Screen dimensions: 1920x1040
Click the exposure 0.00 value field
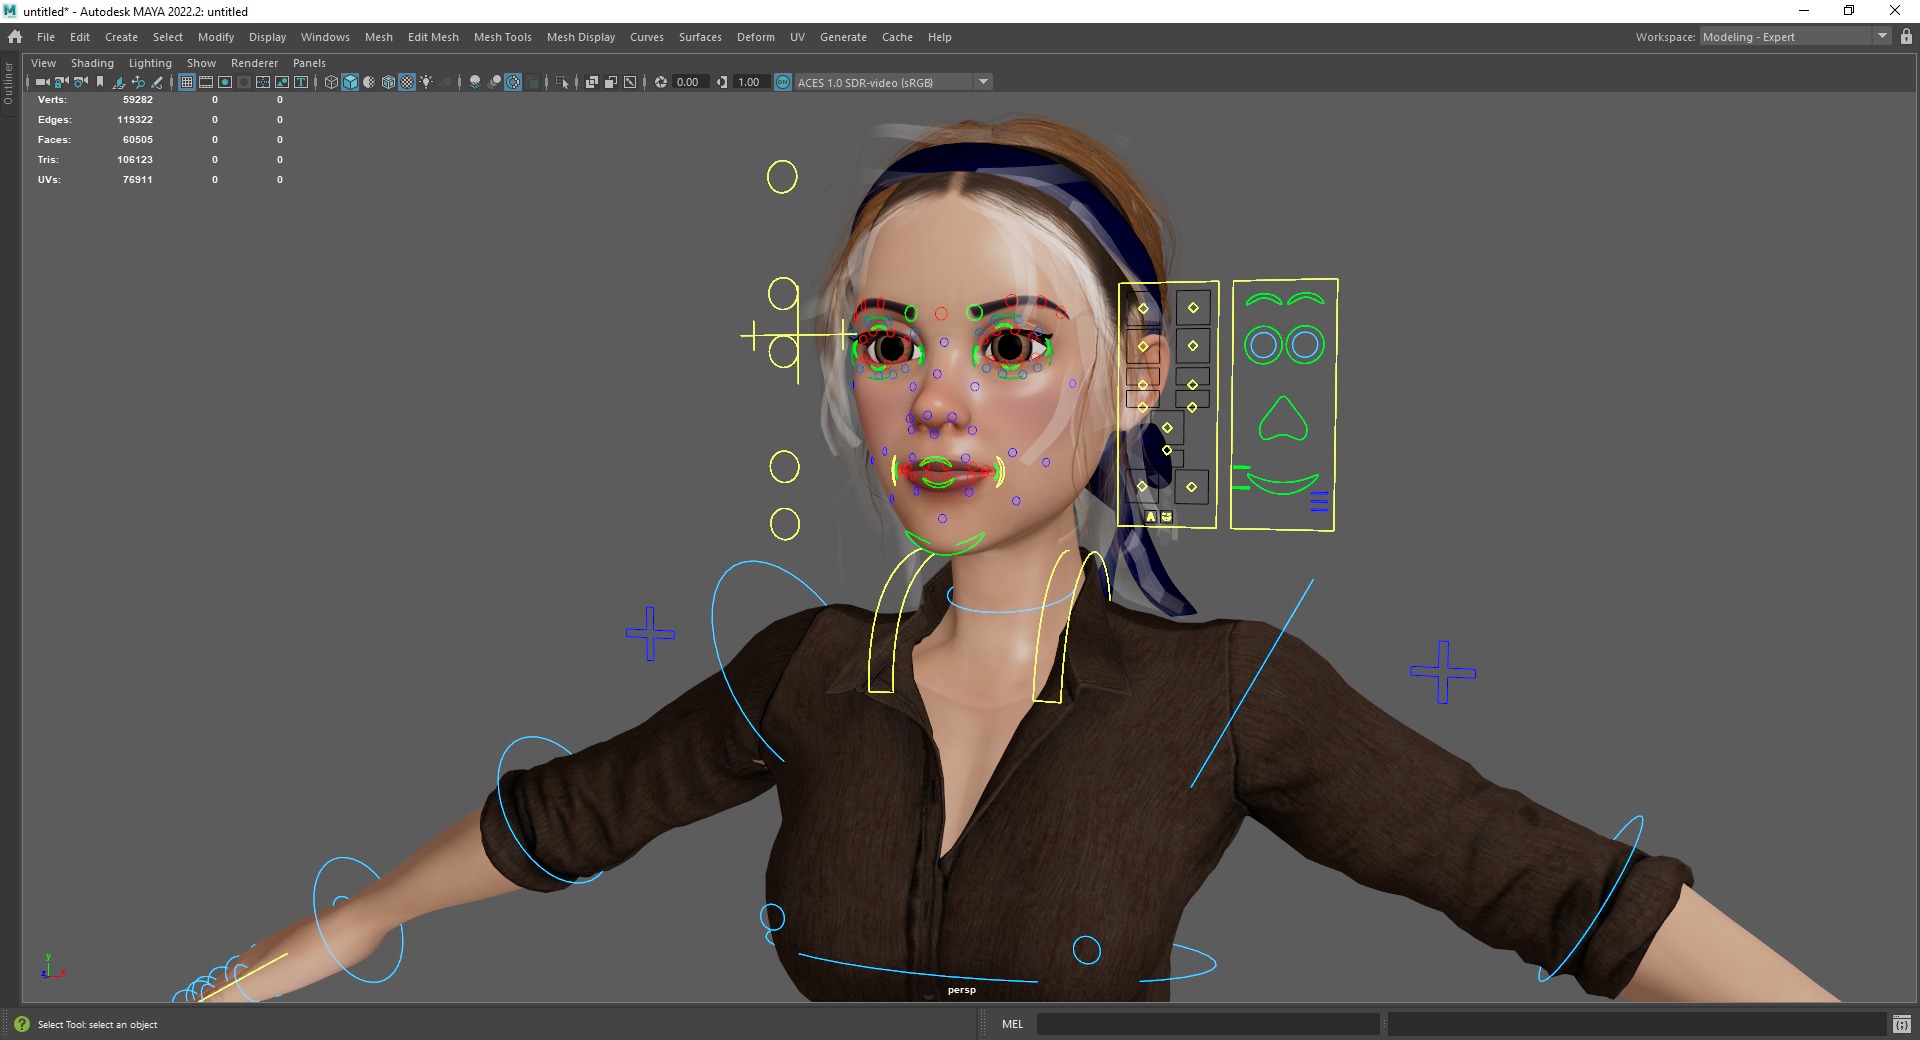(x=690, y=82)
